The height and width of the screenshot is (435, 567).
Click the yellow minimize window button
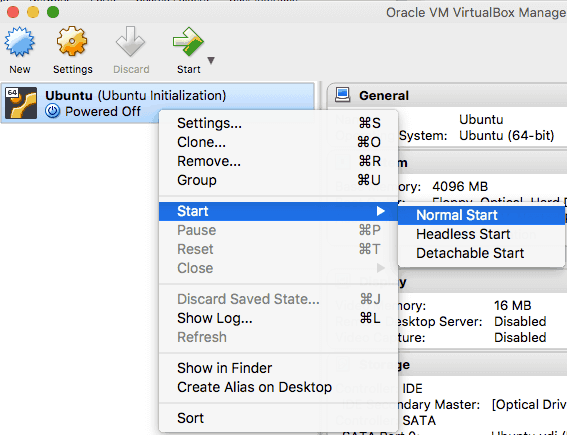tap(33, 12)
